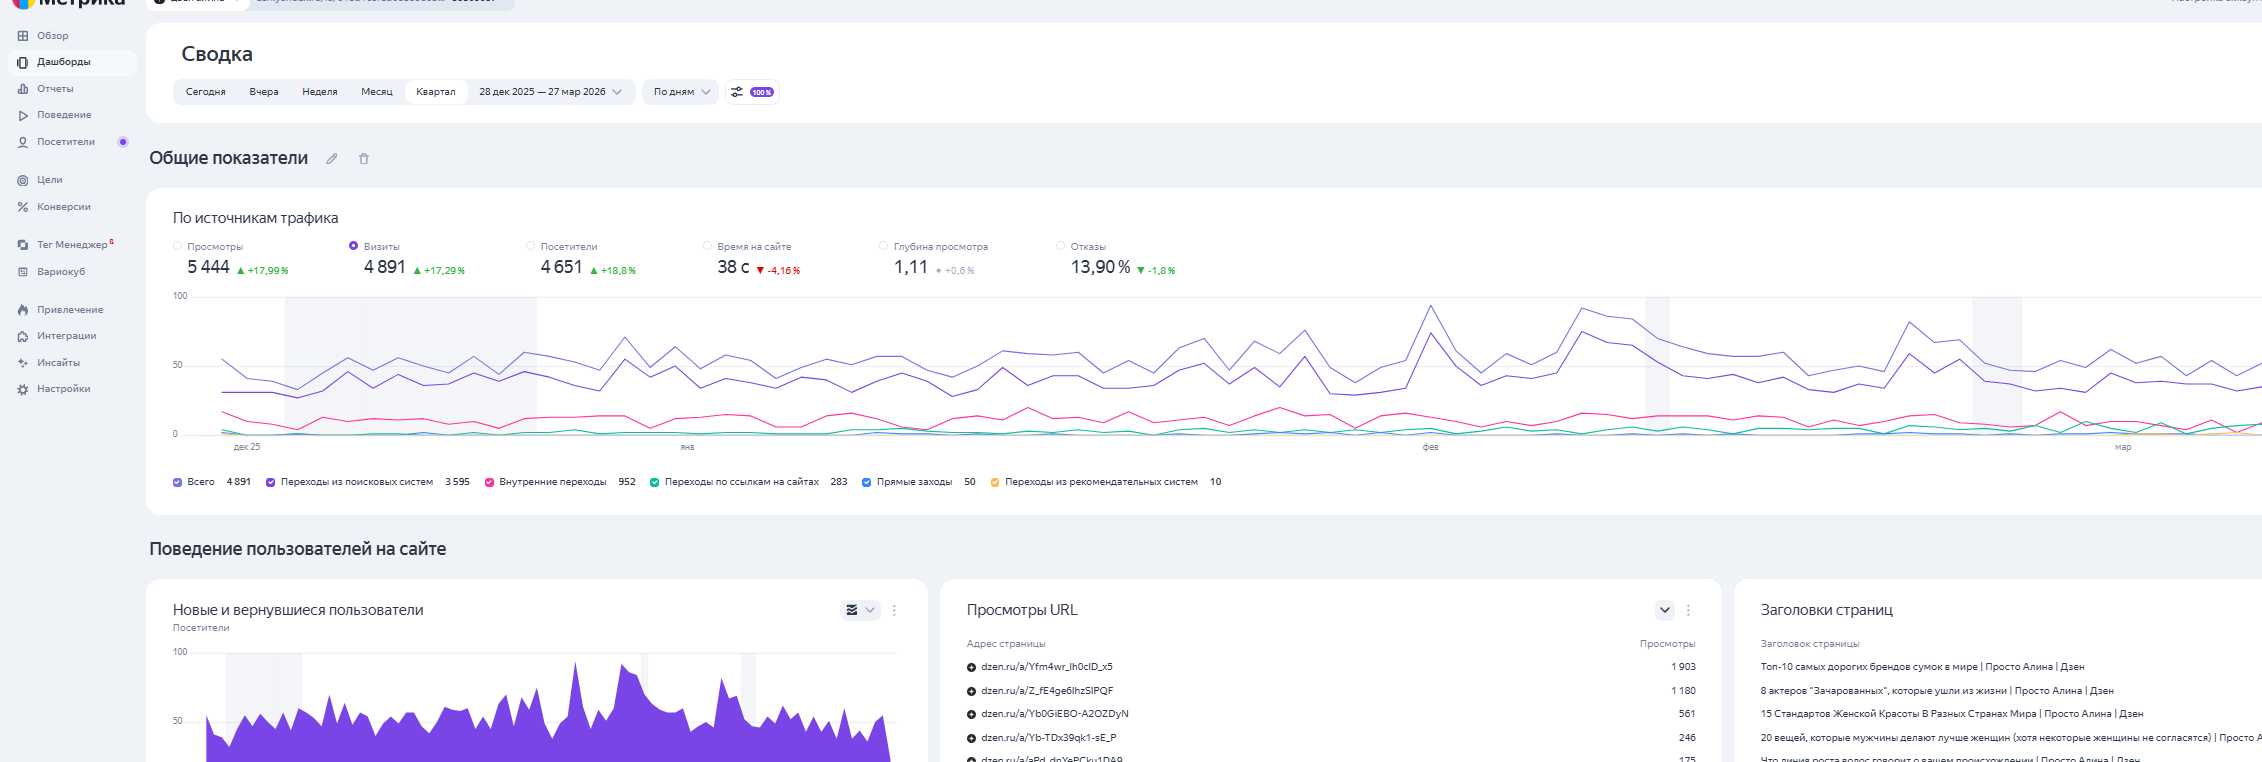Switch period to Неделя tab
2262x762 pixels.
pos(319,92)
